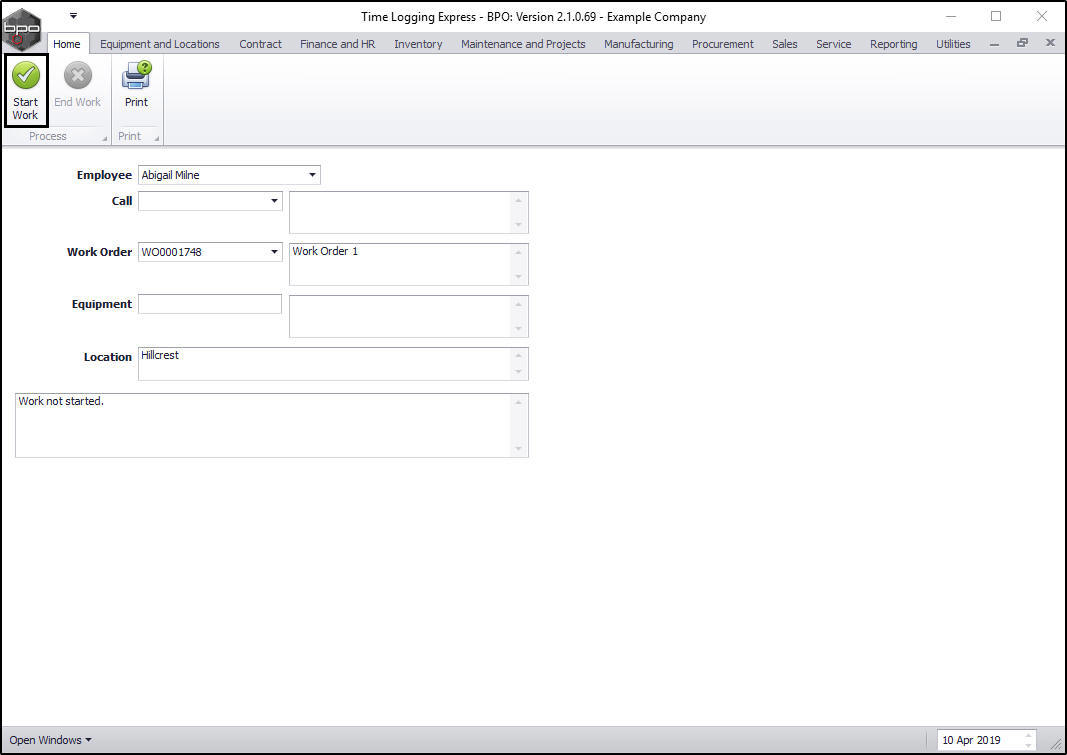1067x755 pixels.
Task: Open the Employee dropdown showing Abigail Milne
Action: point(312,175)
